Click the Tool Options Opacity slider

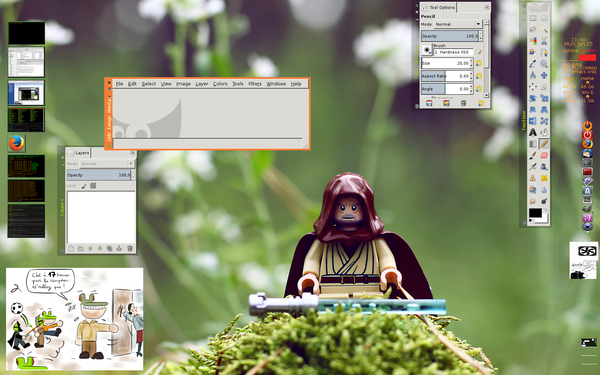point(450,36)
